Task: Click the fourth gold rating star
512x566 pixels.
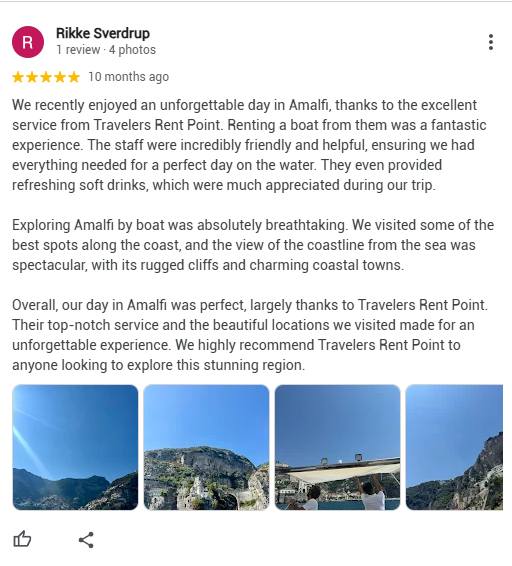Action: click(x=60, y=77)
